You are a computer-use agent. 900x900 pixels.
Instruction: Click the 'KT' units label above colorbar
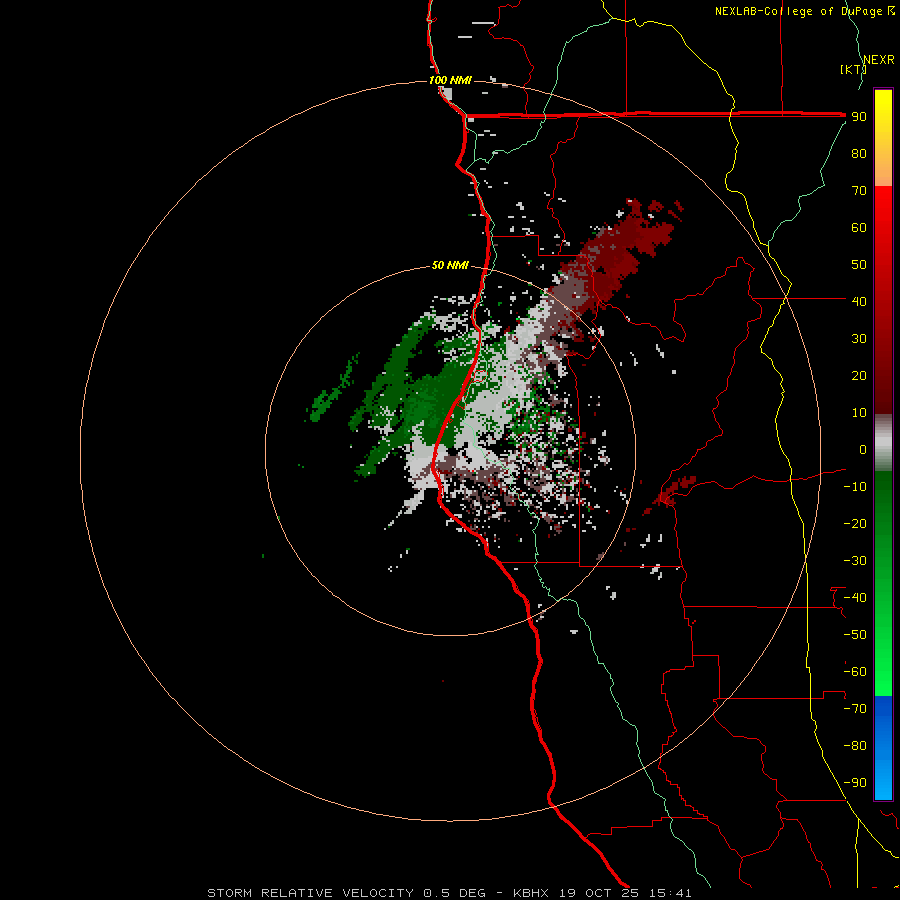point(854,69)
